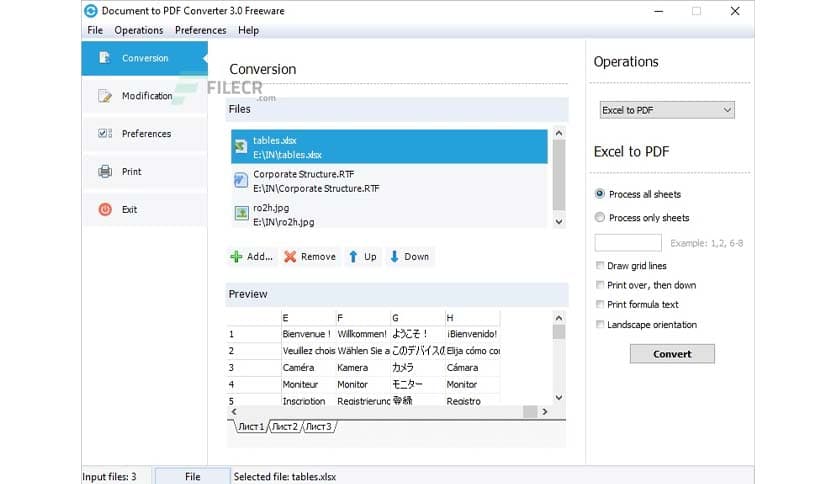Click the Cámara cell in preview
The image size is (836, 484).
(x=472, y=368)
